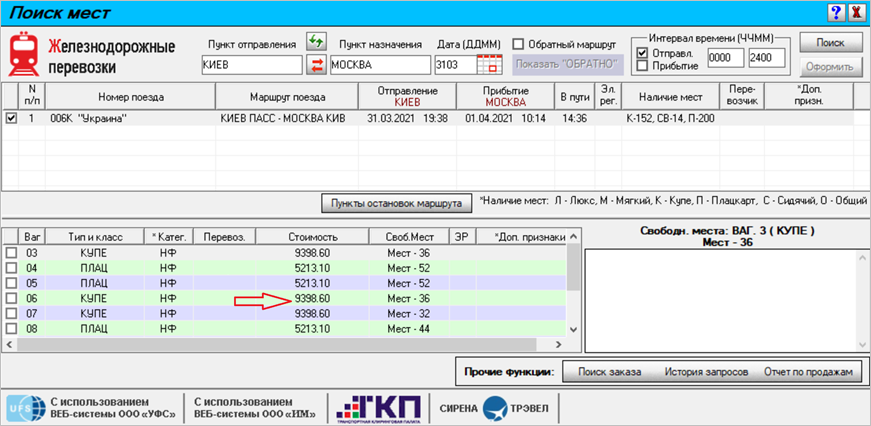Open Отчет по продажам function
The height and width of the screenshot is (426, 871).
tap(808, 372)
